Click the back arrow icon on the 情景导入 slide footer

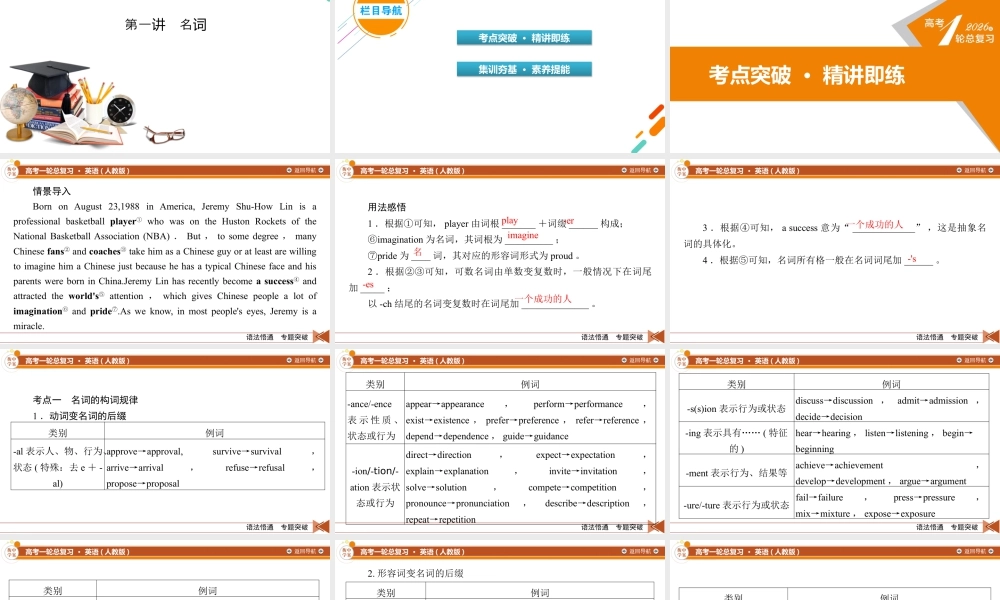322,337
